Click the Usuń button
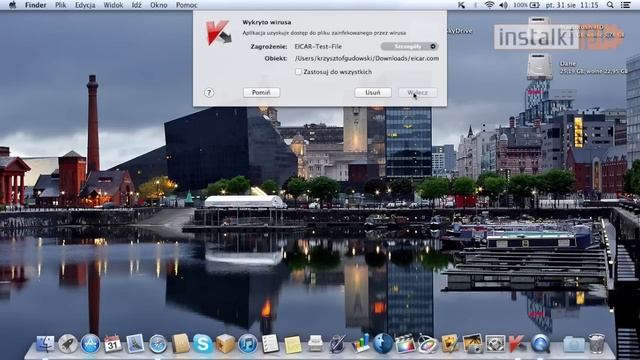The height and width of the screenshot is (360, 640). [373, 93]
